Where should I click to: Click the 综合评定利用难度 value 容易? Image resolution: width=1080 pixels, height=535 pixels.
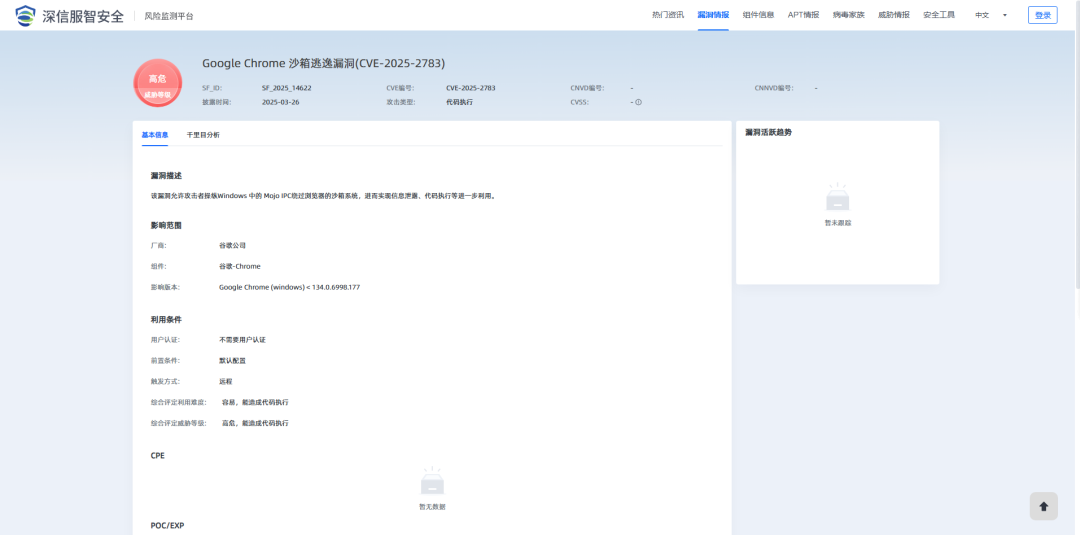tap(255, 402)
